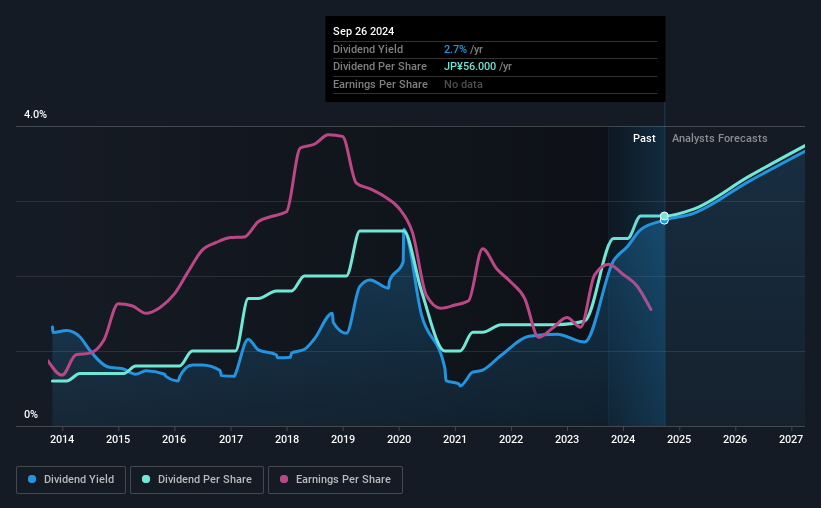The image size is (821, 508).
Task: Click the 2014 x-axis label
Action: click(62, 439)
